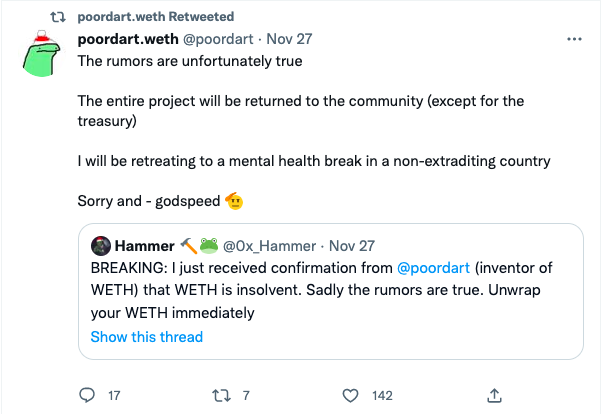Screen dimensions: 603x414
Task: Like the tweet with heart icon
Action: [350, 395]
